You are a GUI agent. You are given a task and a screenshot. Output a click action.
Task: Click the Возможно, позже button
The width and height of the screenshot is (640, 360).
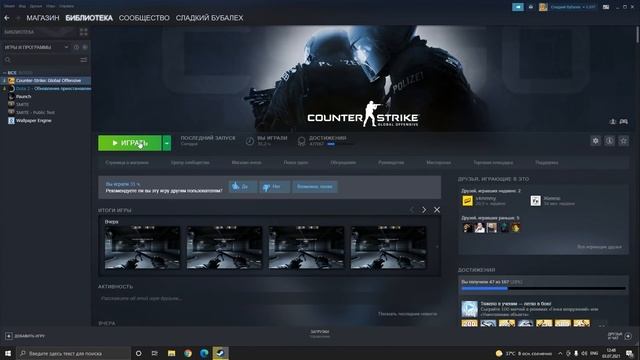click(x=315, y=187)
